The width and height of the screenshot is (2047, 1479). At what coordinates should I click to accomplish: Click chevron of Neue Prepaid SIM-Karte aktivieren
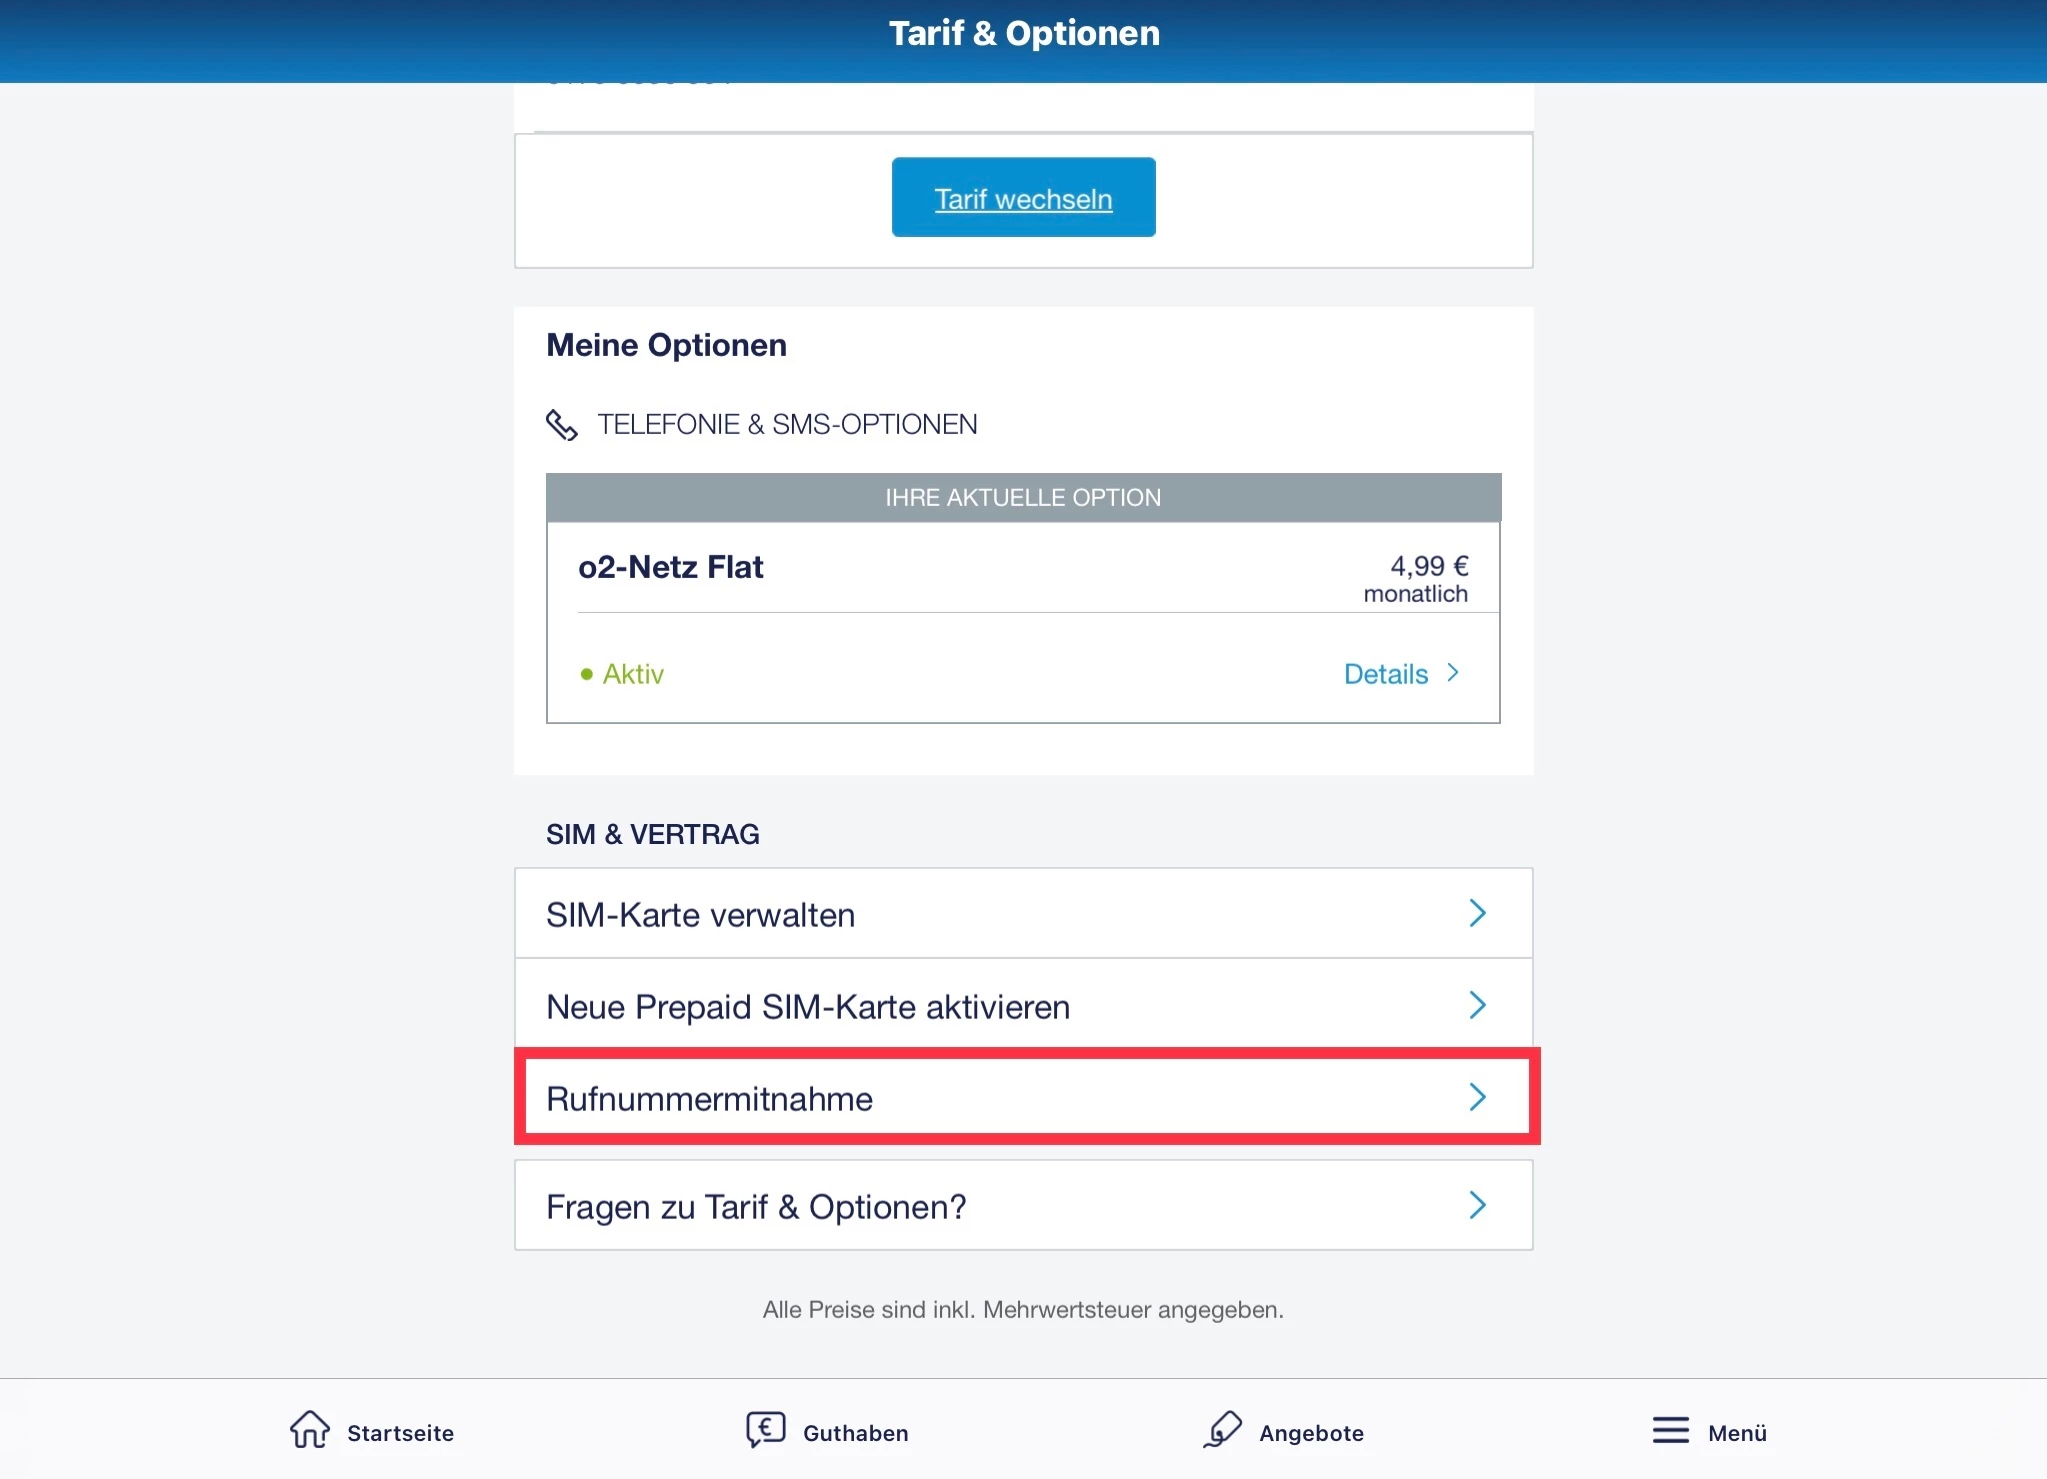(1477, 1005)
